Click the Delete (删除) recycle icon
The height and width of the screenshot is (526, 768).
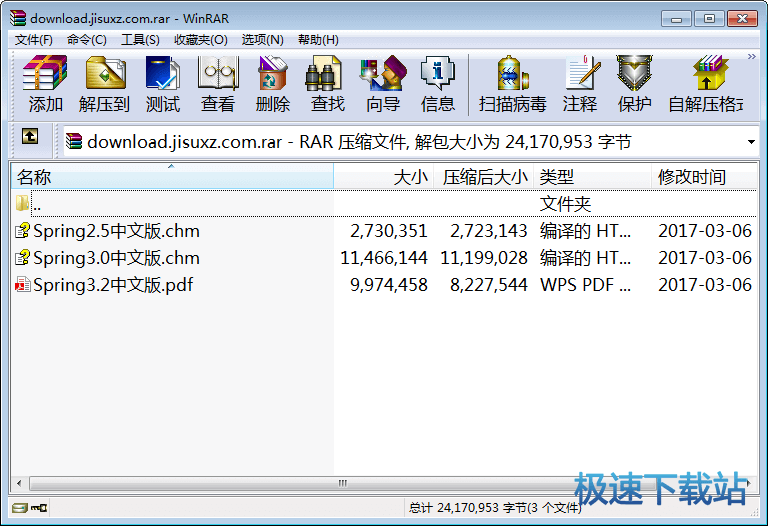(273, 73)
